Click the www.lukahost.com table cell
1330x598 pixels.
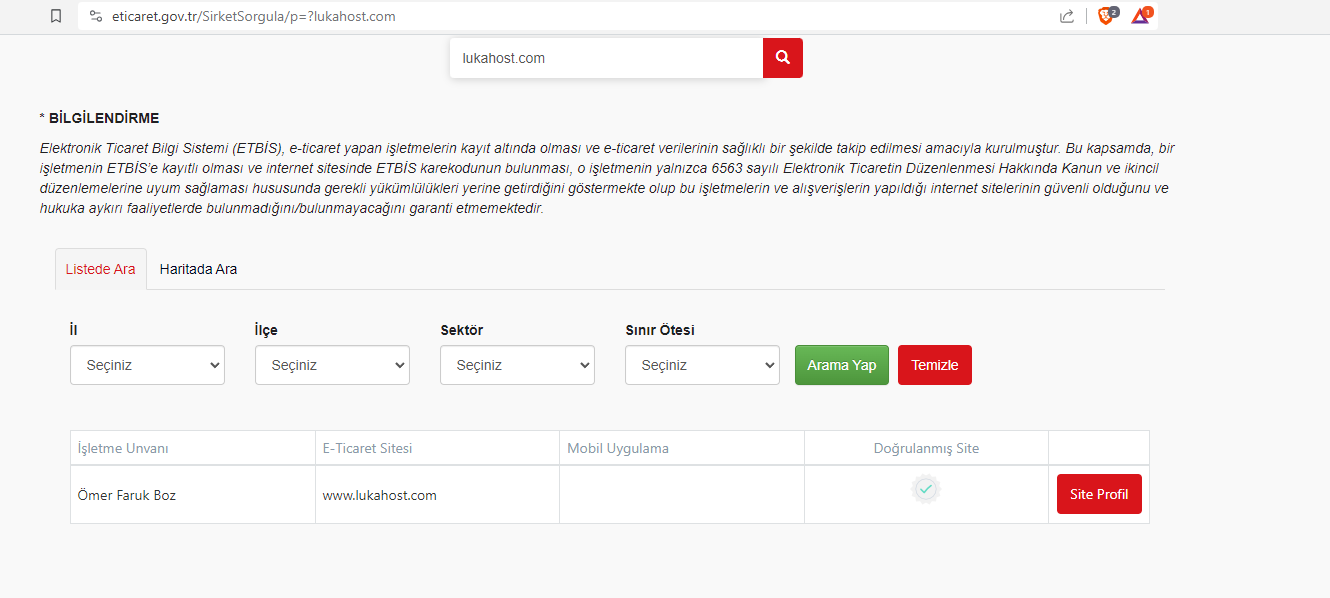pos(437,494)
